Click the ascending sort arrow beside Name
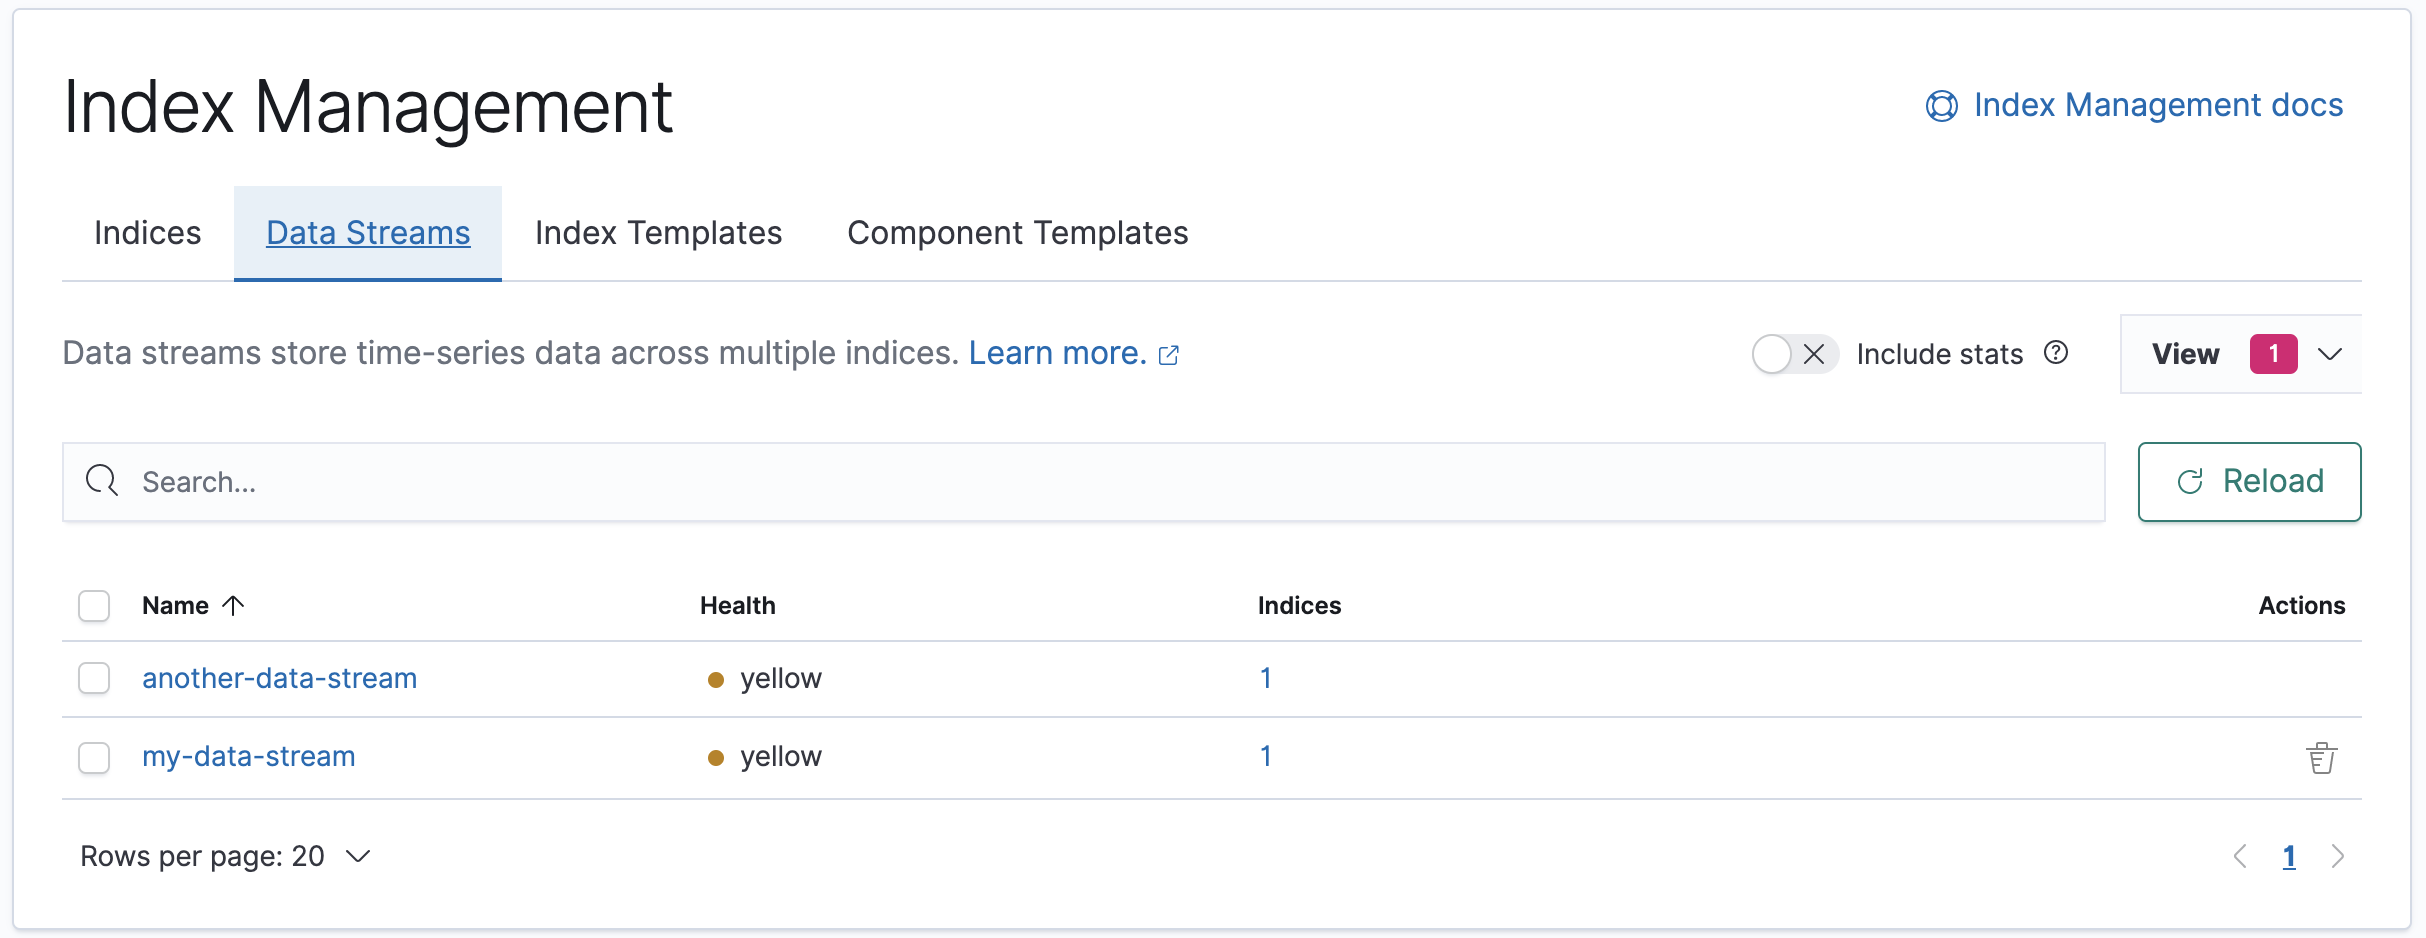The width and height of the screenshot is (2426, 938). coord(233,604)
